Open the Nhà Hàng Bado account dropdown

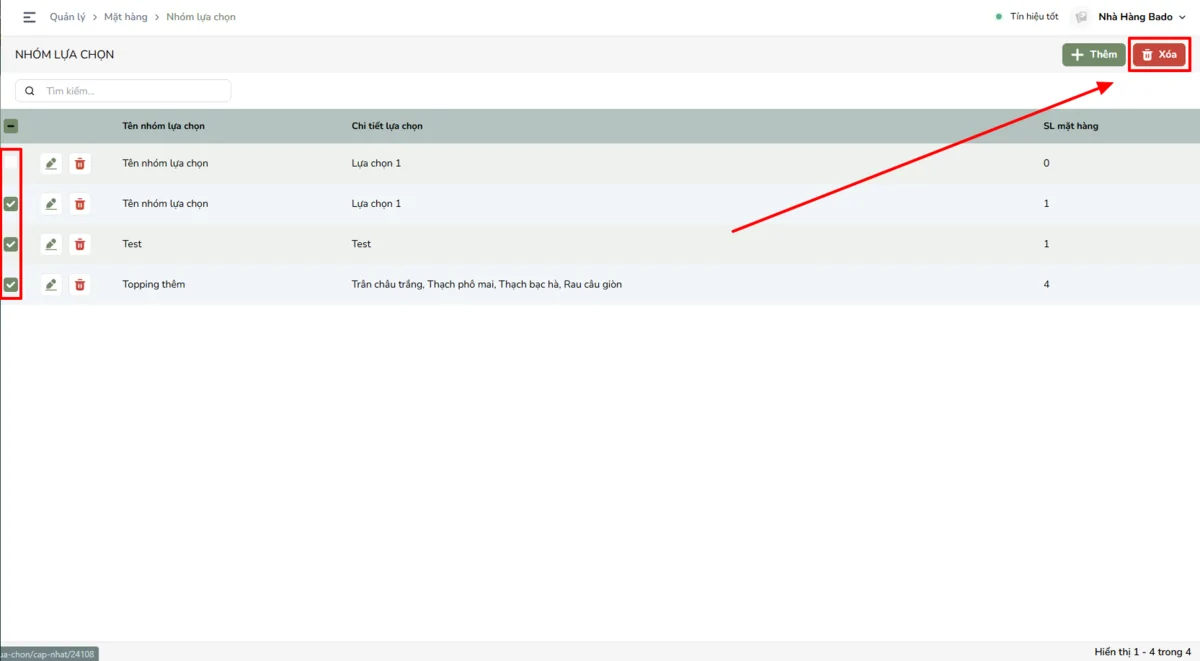[x=1142, y=17]
